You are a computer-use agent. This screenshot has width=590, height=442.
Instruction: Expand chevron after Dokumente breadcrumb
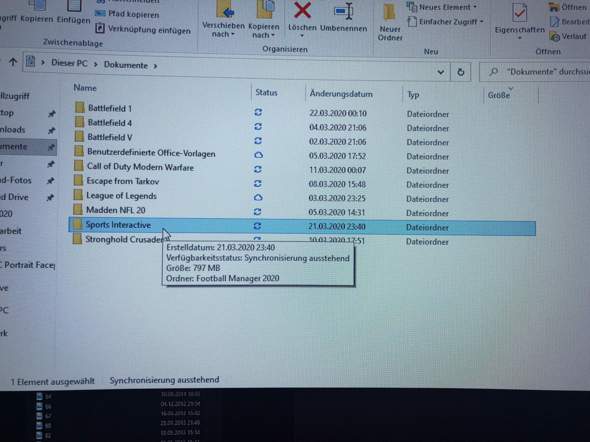coord(155,66)
